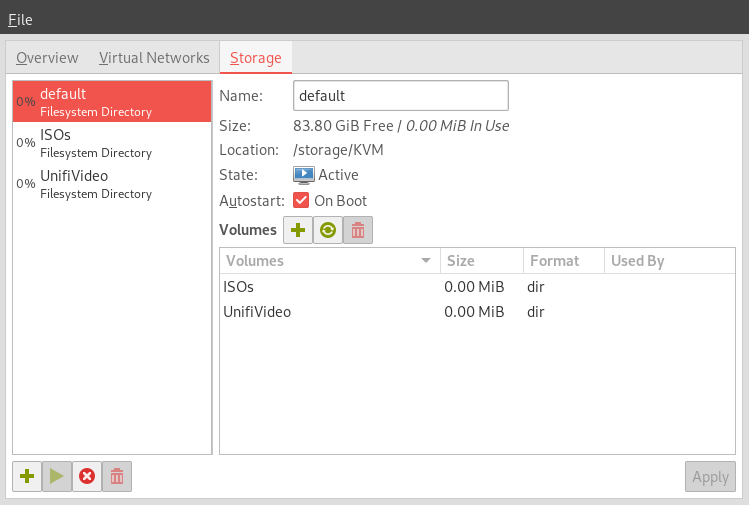Refresh the volume list
The width and height of the screenshot is (749, 505).
(328, 230)
